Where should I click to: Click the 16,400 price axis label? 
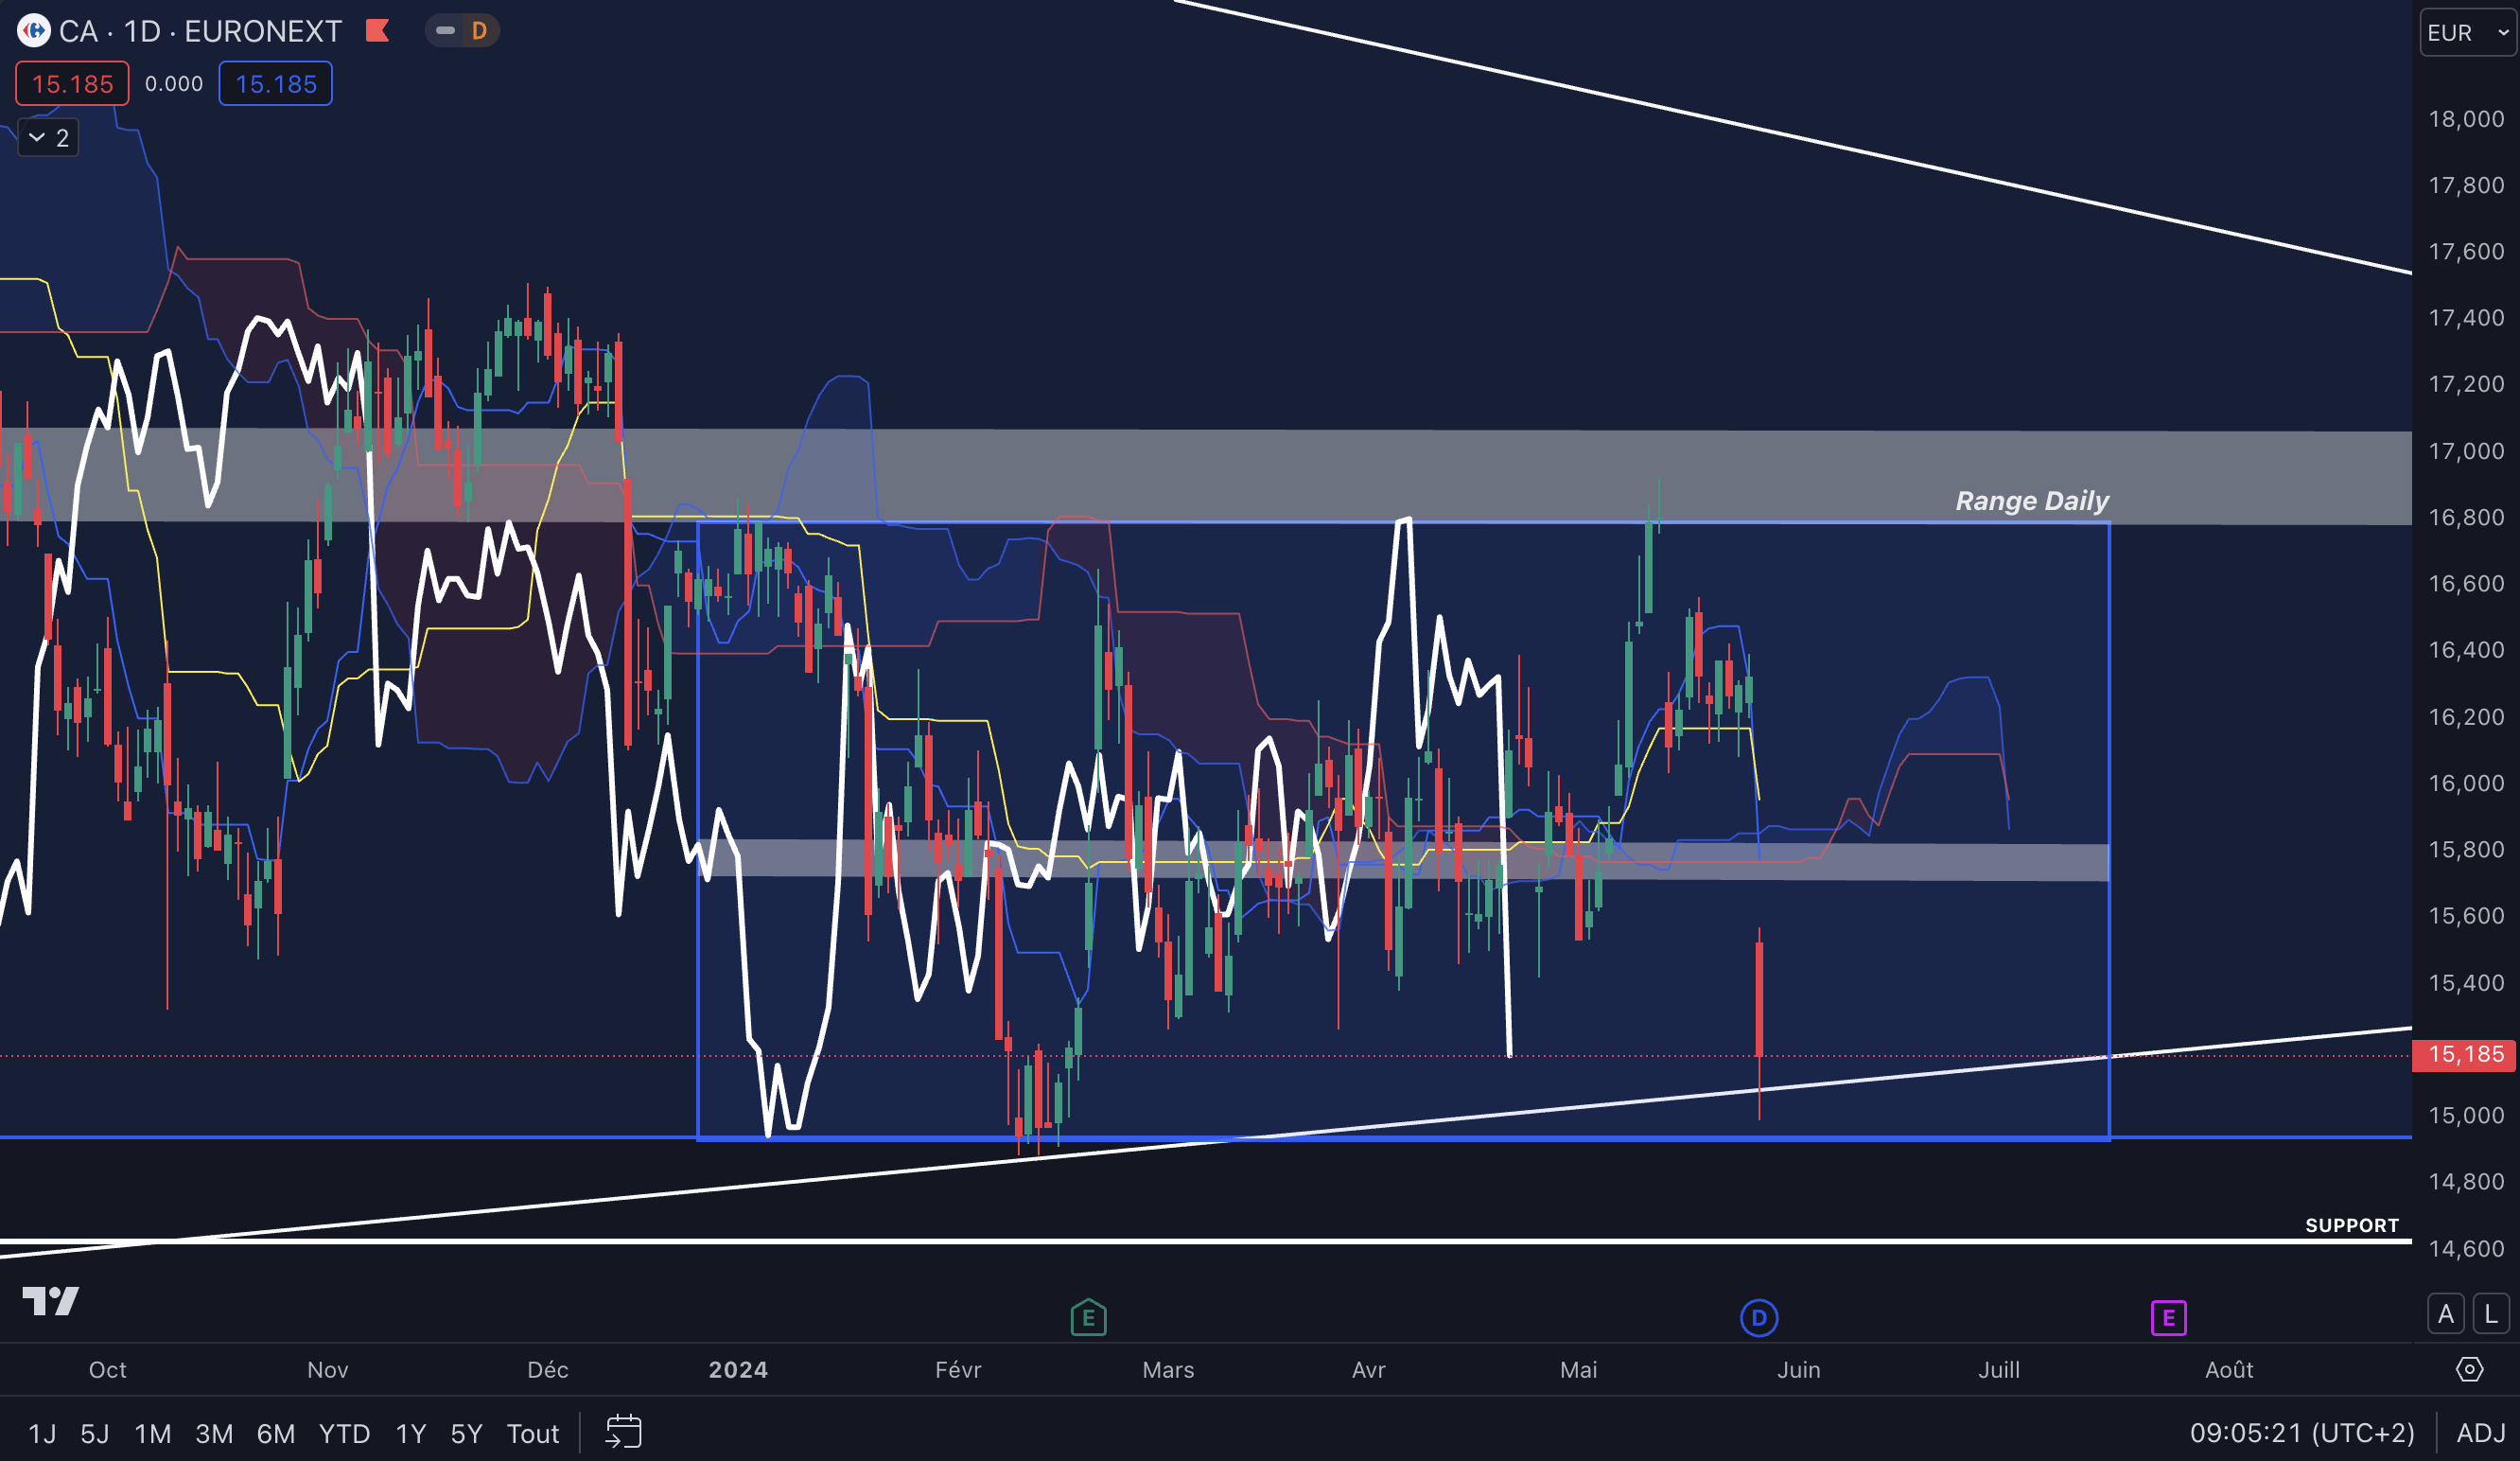coord(2466,650)
